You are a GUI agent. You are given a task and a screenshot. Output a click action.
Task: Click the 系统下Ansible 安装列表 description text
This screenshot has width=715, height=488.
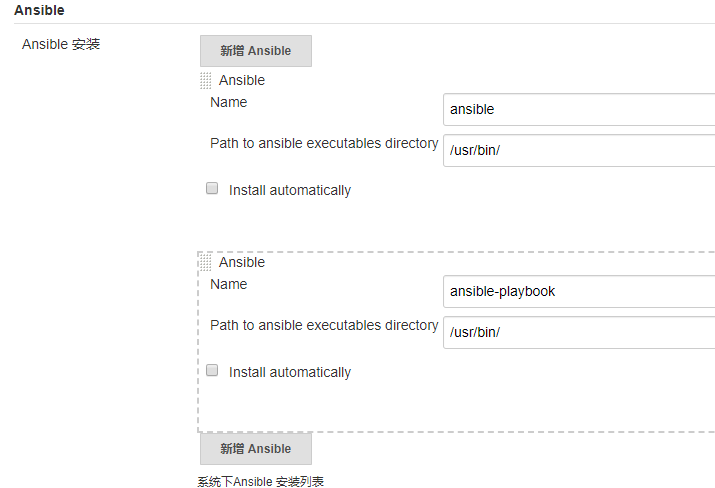point(260,481)
